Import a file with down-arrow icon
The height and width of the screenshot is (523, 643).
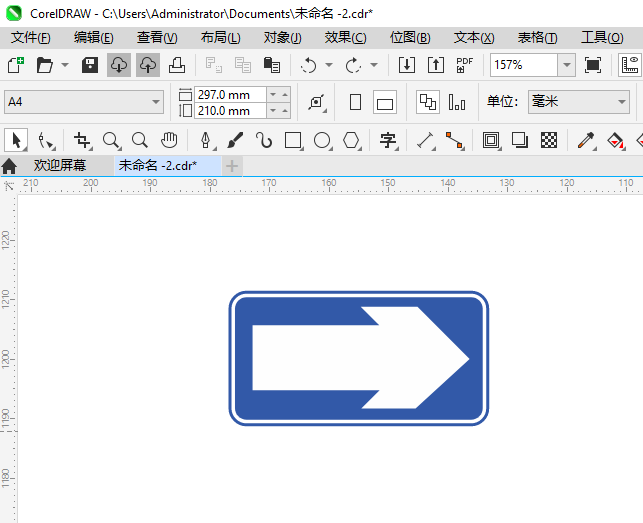coord(407,65)
